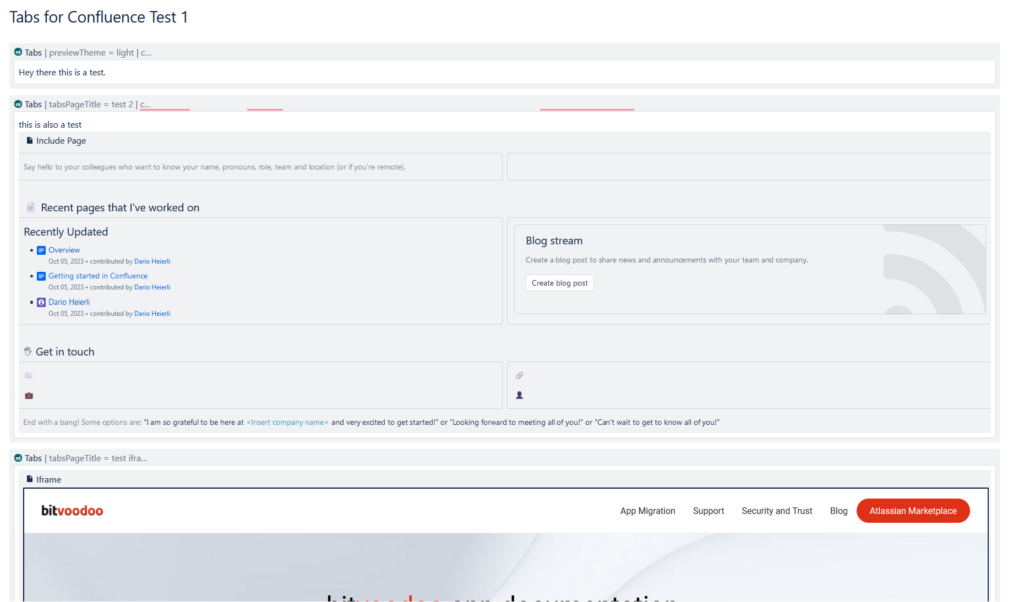Open Getting started in Confluence link

[x=98, y=276]
